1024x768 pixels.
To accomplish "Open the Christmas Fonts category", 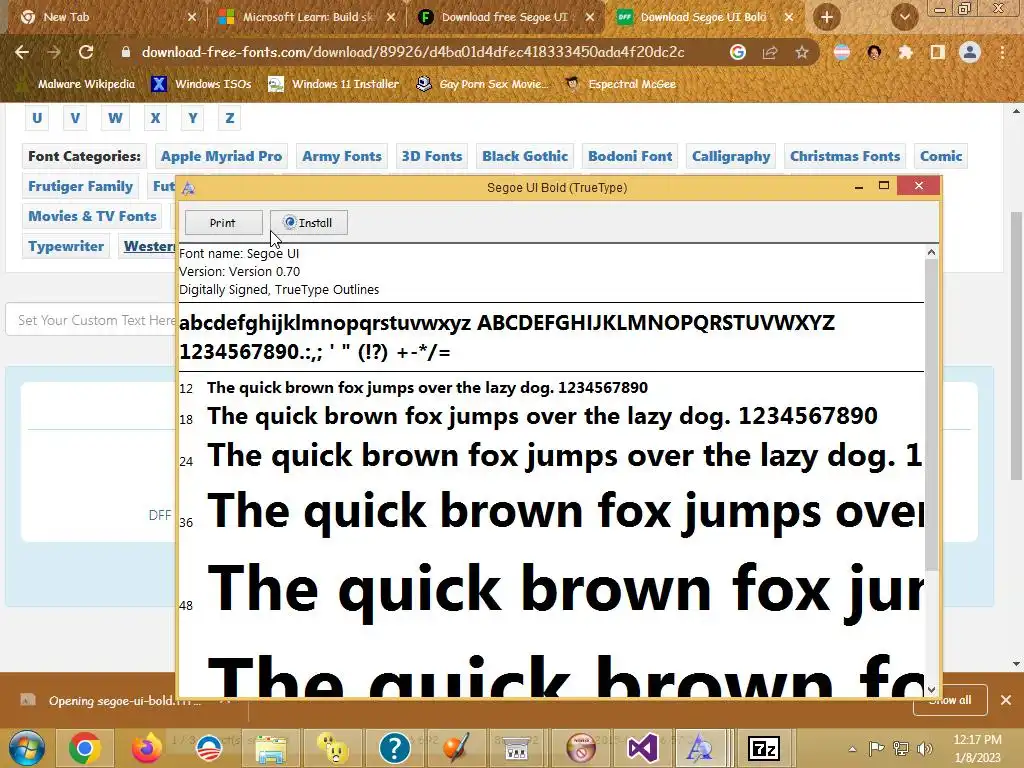I will click(x=845, y=157).
